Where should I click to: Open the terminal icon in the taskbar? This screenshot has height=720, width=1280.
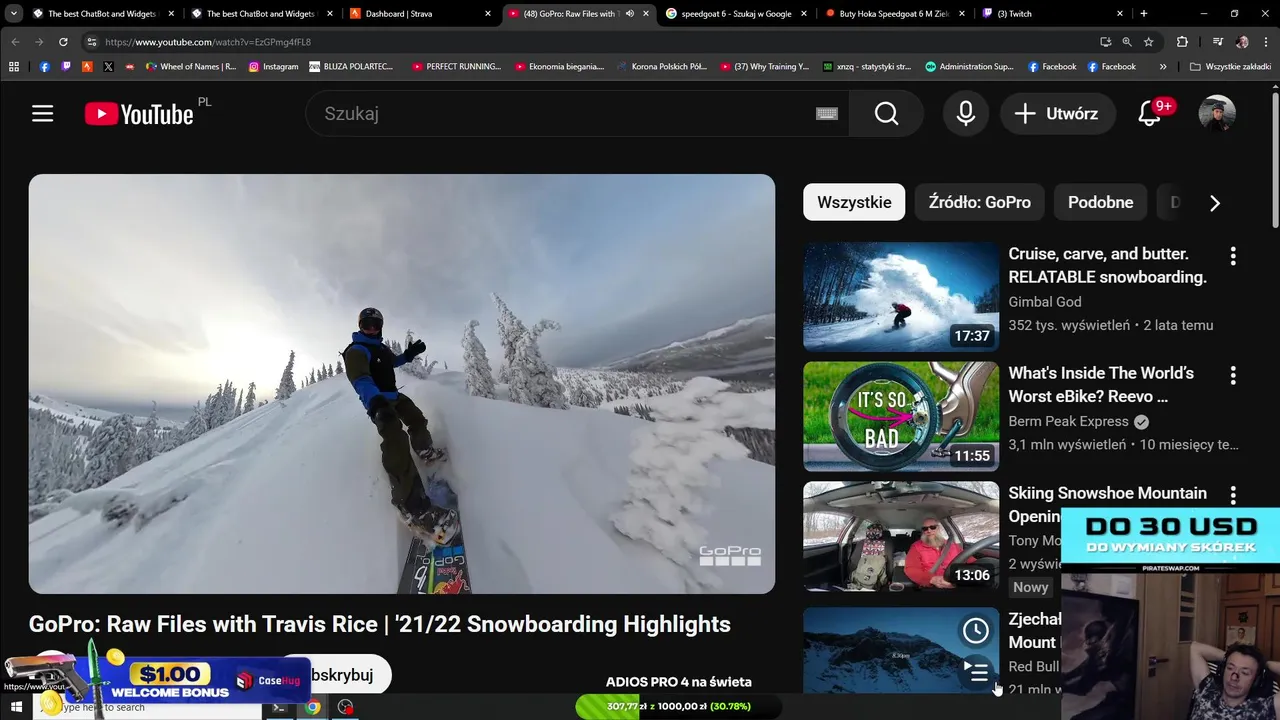[x=279, y=707]
